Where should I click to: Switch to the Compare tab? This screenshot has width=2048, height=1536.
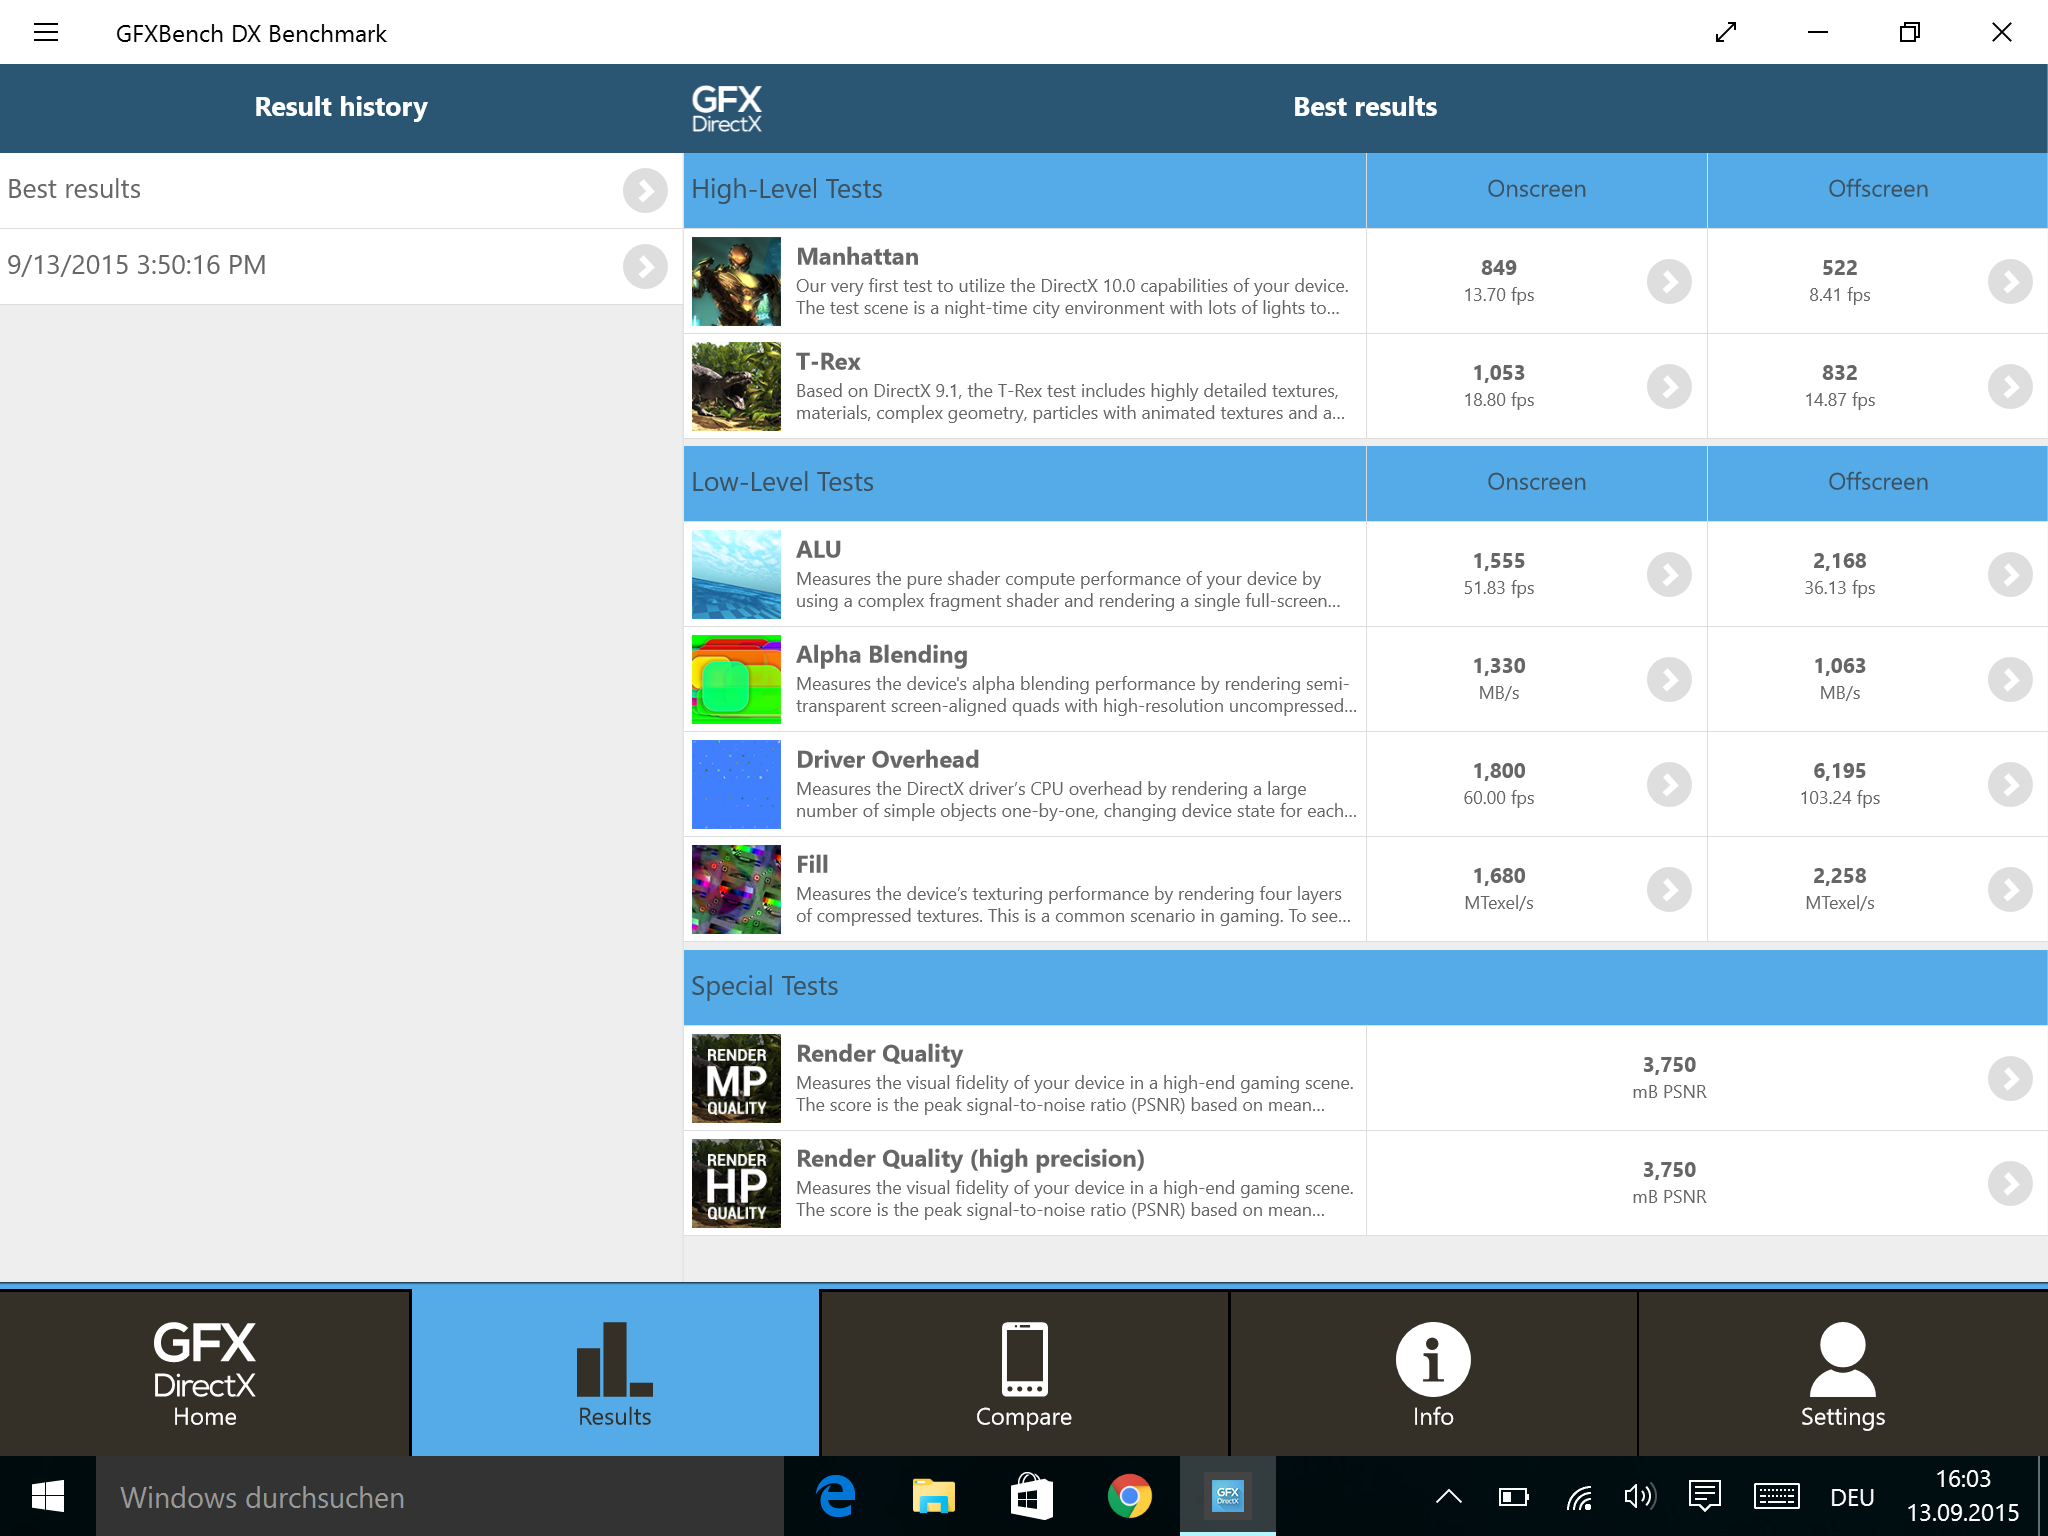(x=1024, y=1371)
